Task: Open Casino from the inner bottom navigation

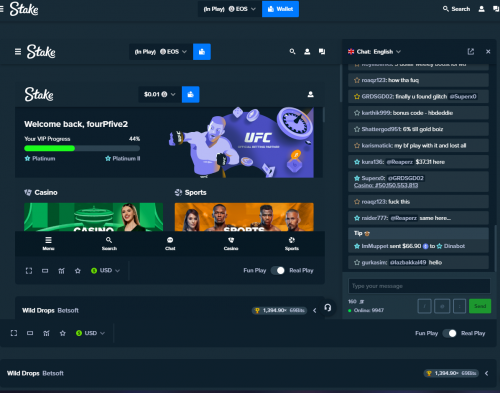Action: 231,243
